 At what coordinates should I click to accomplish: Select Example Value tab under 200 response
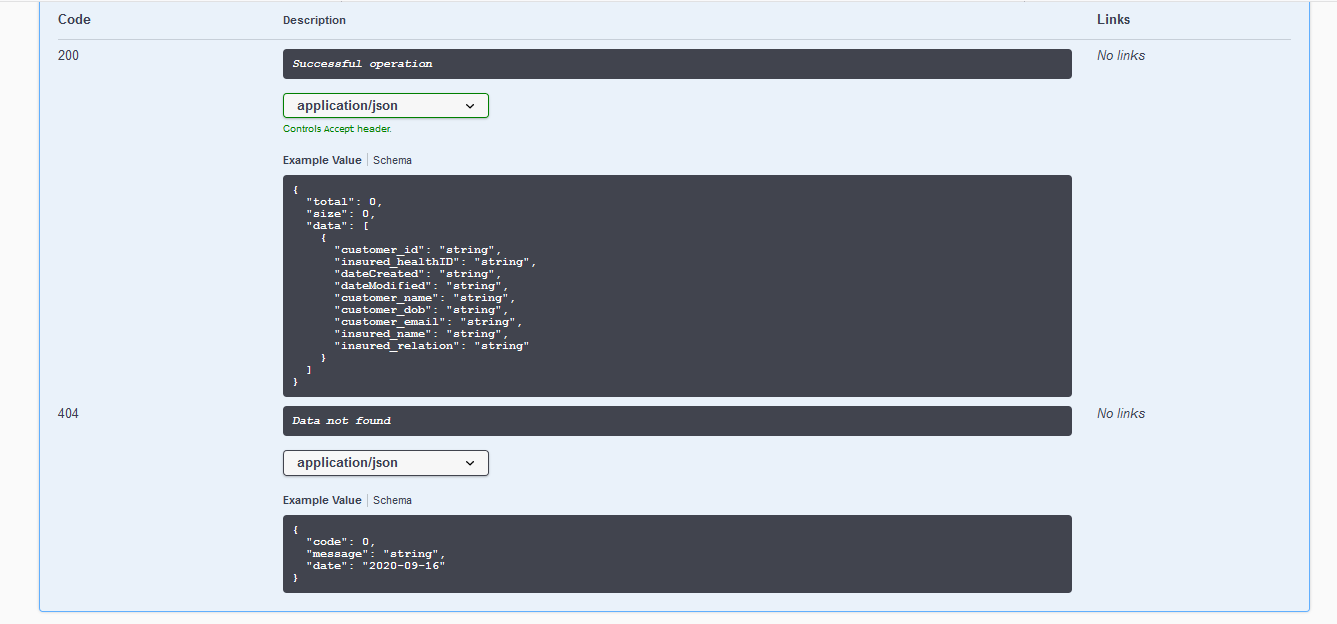click(322, 160)
